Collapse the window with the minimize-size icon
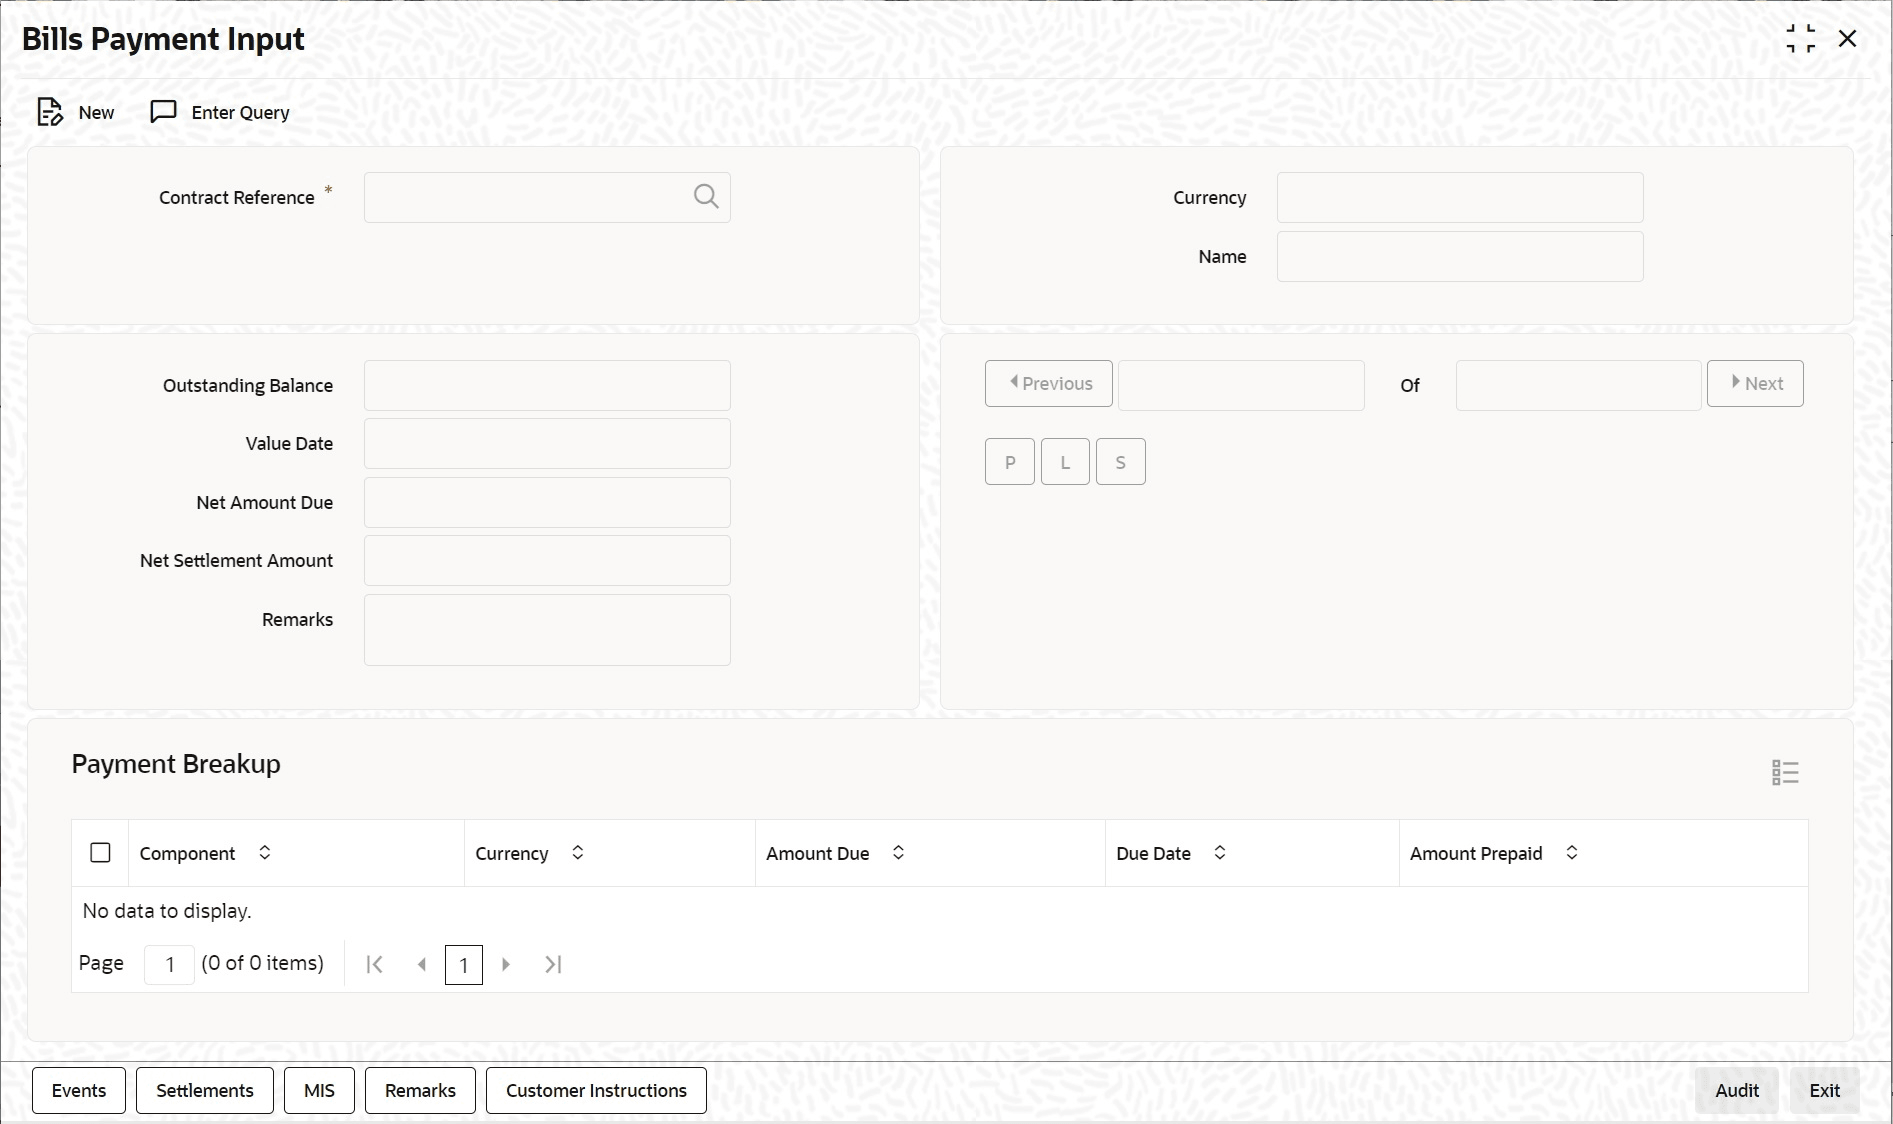The image size is (1893, 1124). click(1800, 39)
